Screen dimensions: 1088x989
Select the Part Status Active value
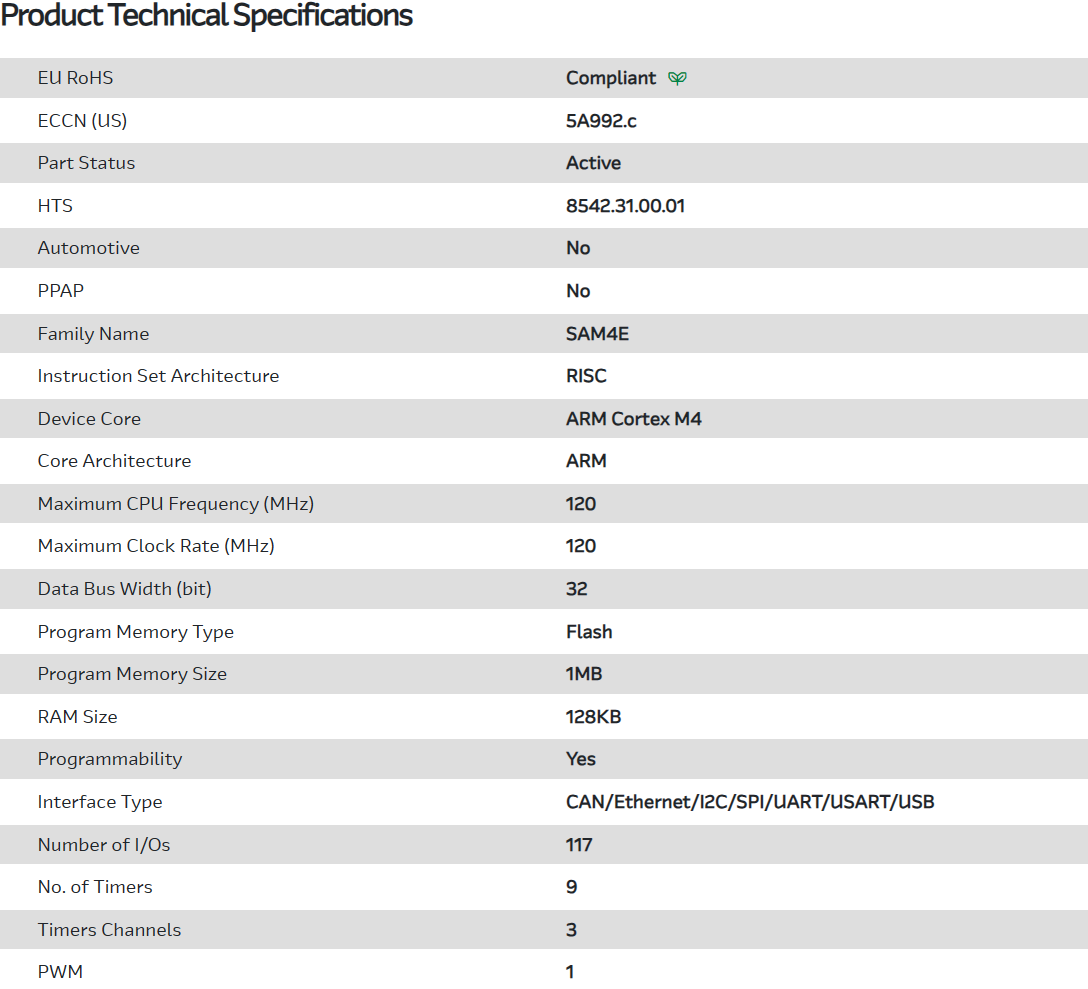(593, 163)
